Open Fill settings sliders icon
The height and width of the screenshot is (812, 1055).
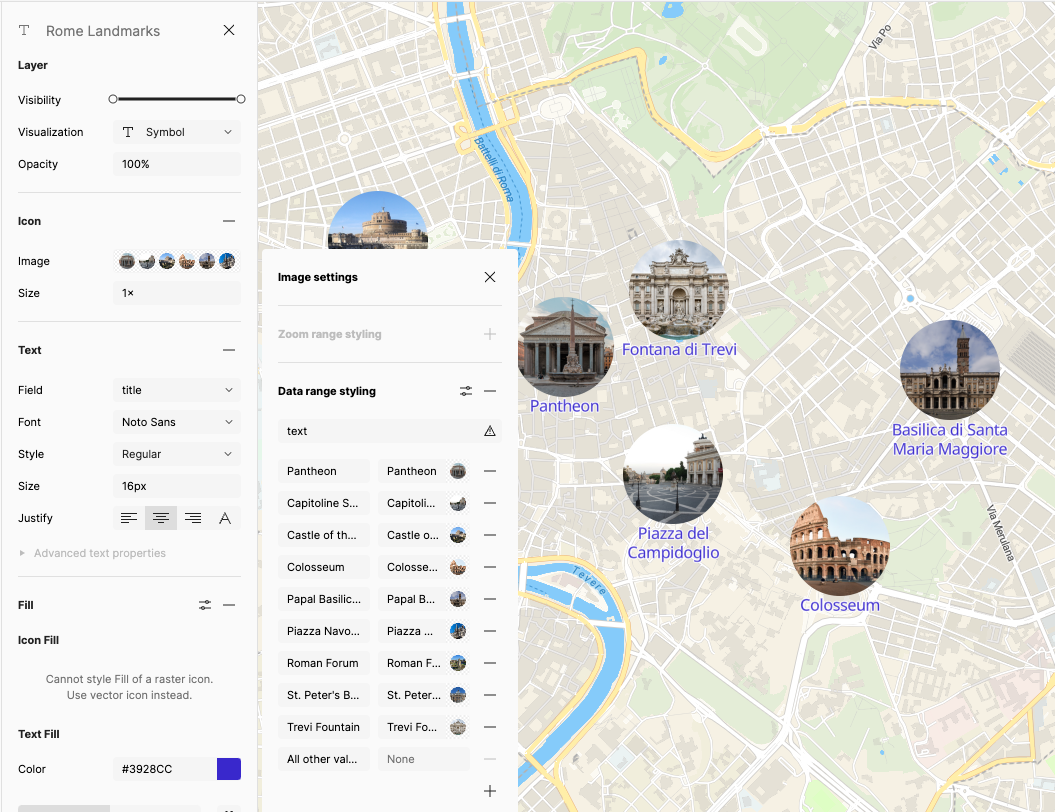(205, 605)
